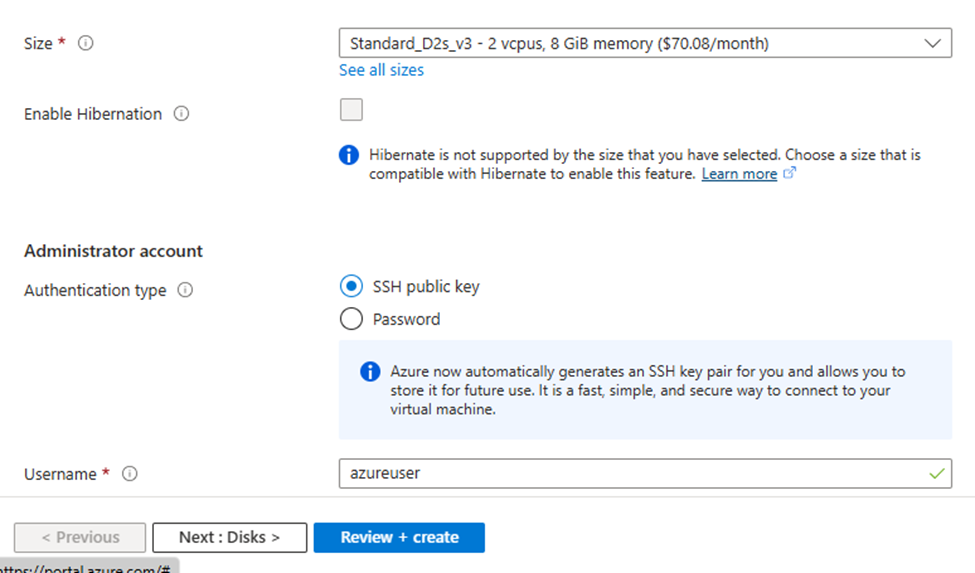Image resolution: width=975 pixels, height=573 pixels.
Task: Click the blue info icon in Hibernate notice
Action: click(x=349, y=155)
